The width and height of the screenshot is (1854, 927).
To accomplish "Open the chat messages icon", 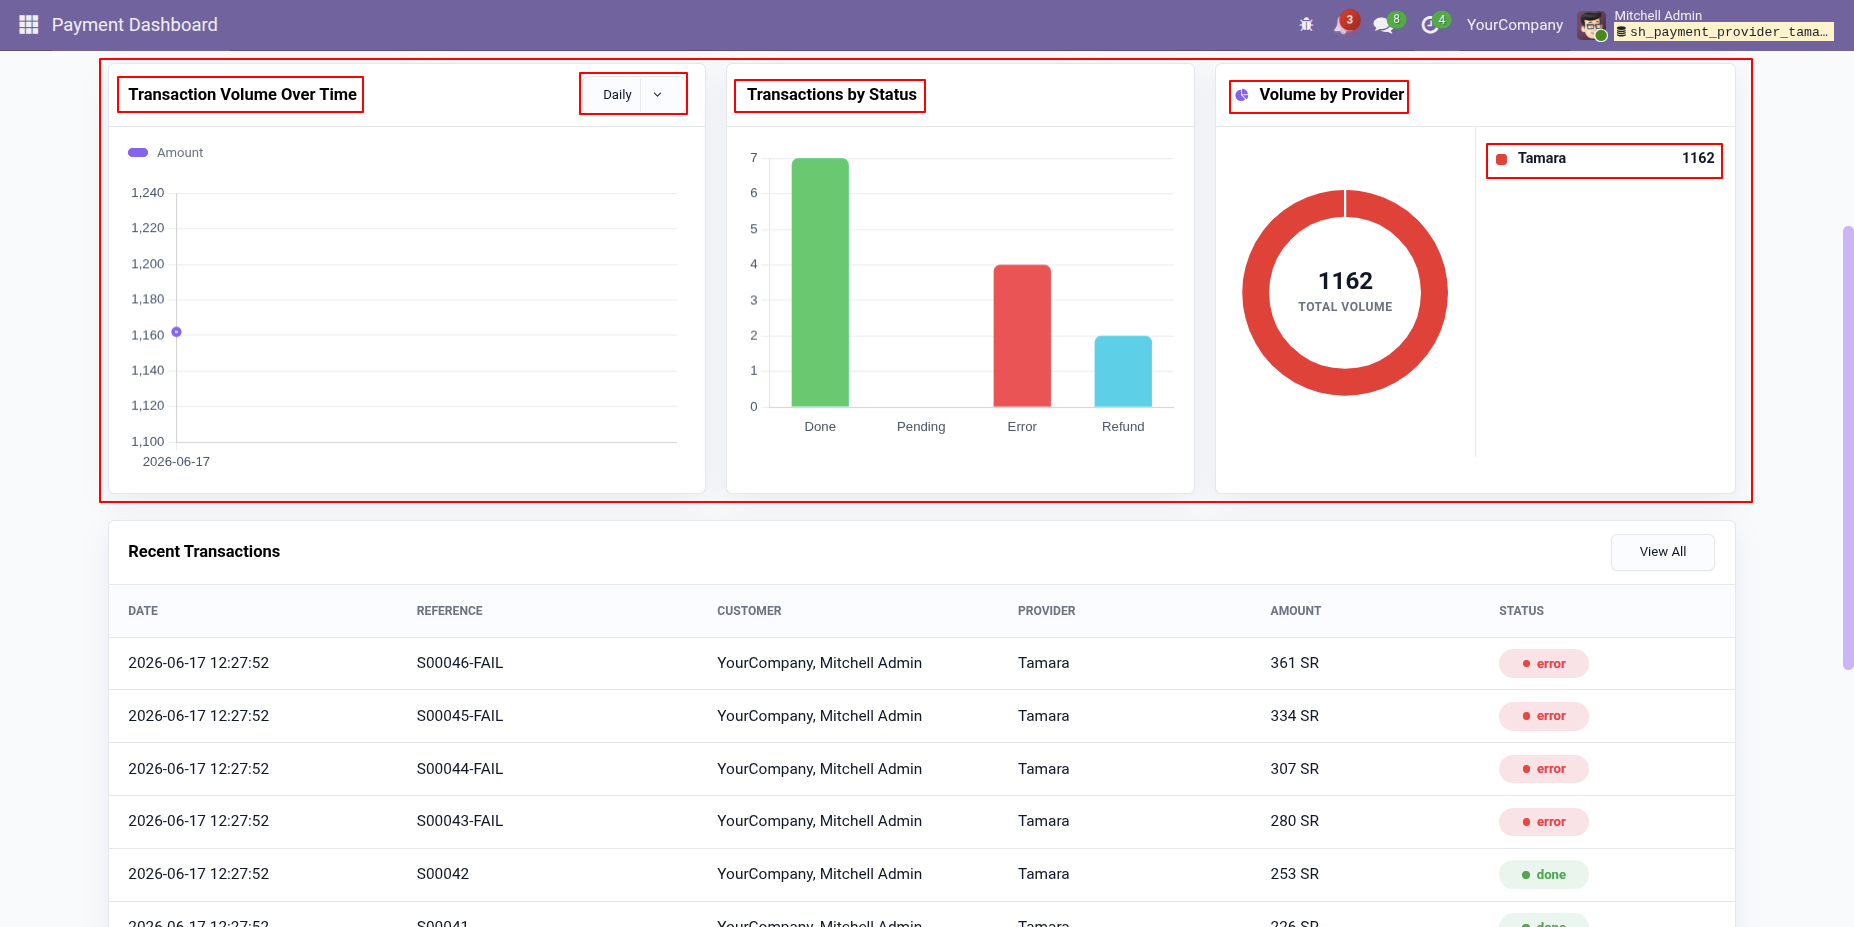I will pyautogui.click(x=1387, y=24).
